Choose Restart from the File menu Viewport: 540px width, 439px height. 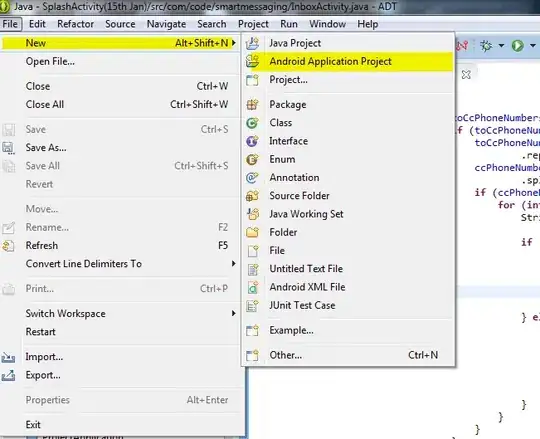pos(121,332)
